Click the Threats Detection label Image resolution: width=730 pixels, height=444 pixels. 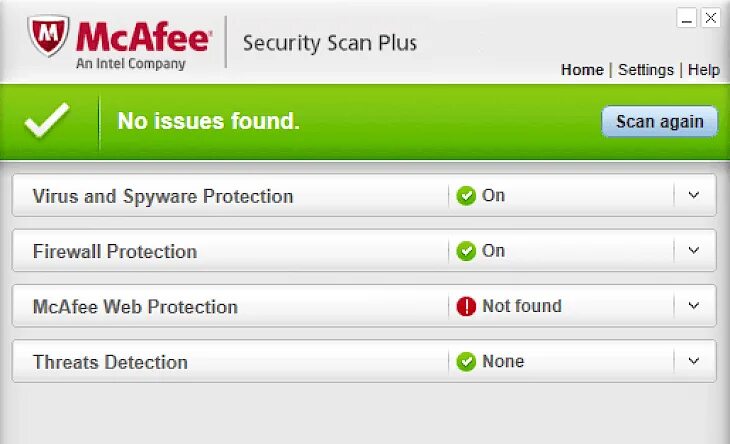click(x=110, y=362)
